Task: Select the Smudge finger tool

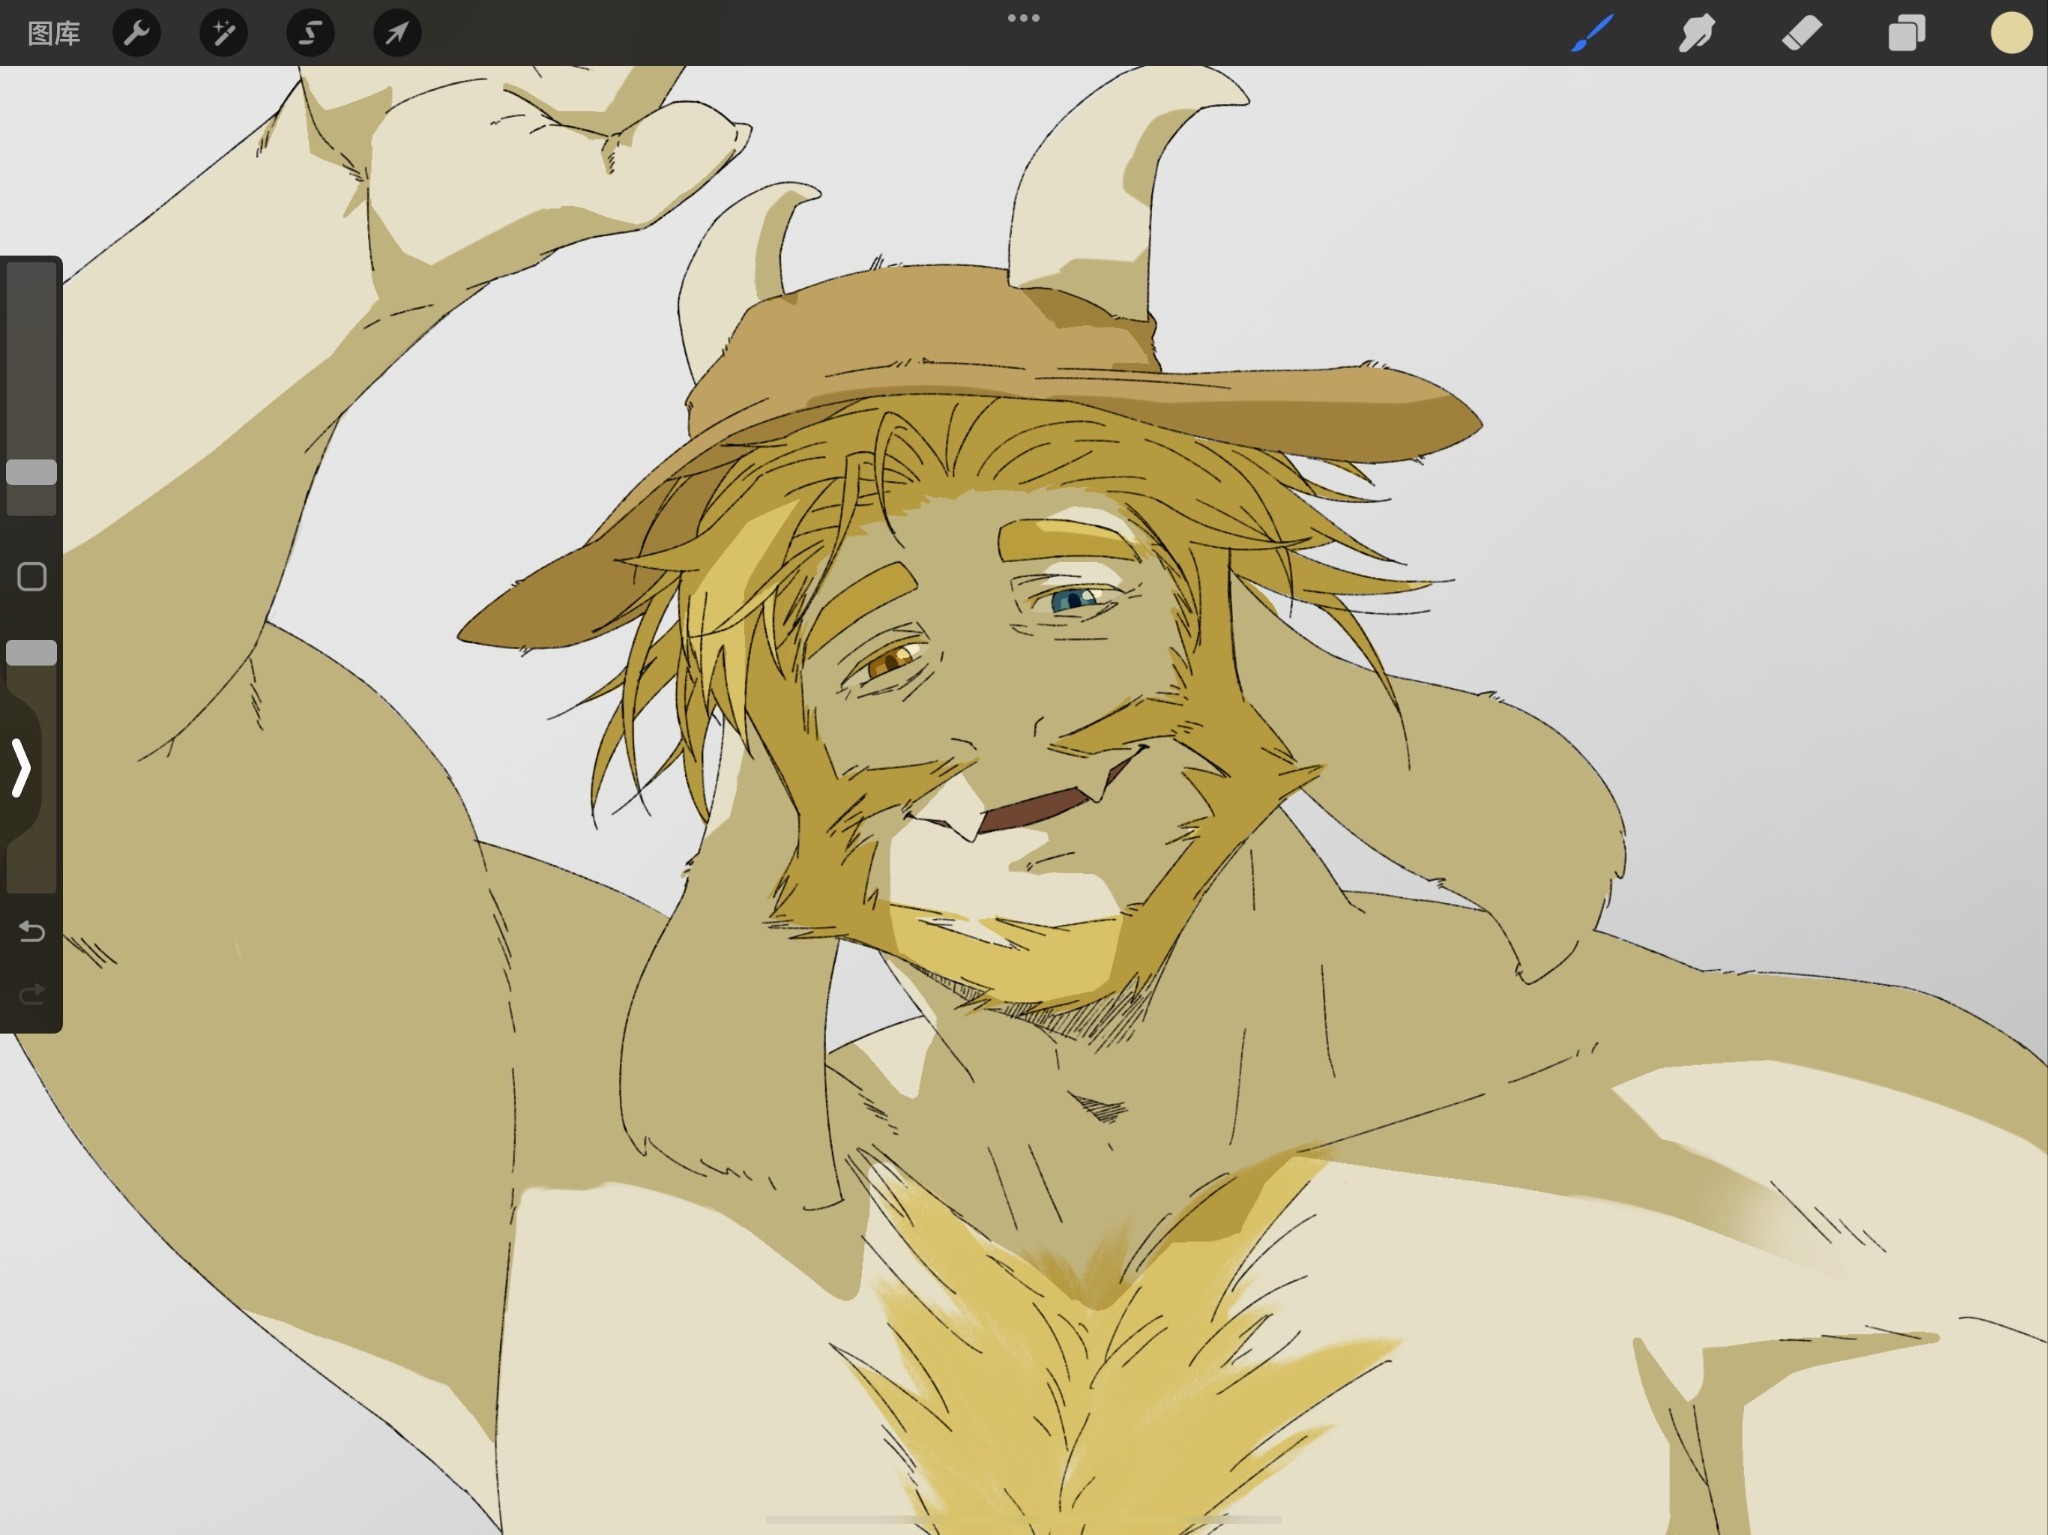Action: (1697, 33)
